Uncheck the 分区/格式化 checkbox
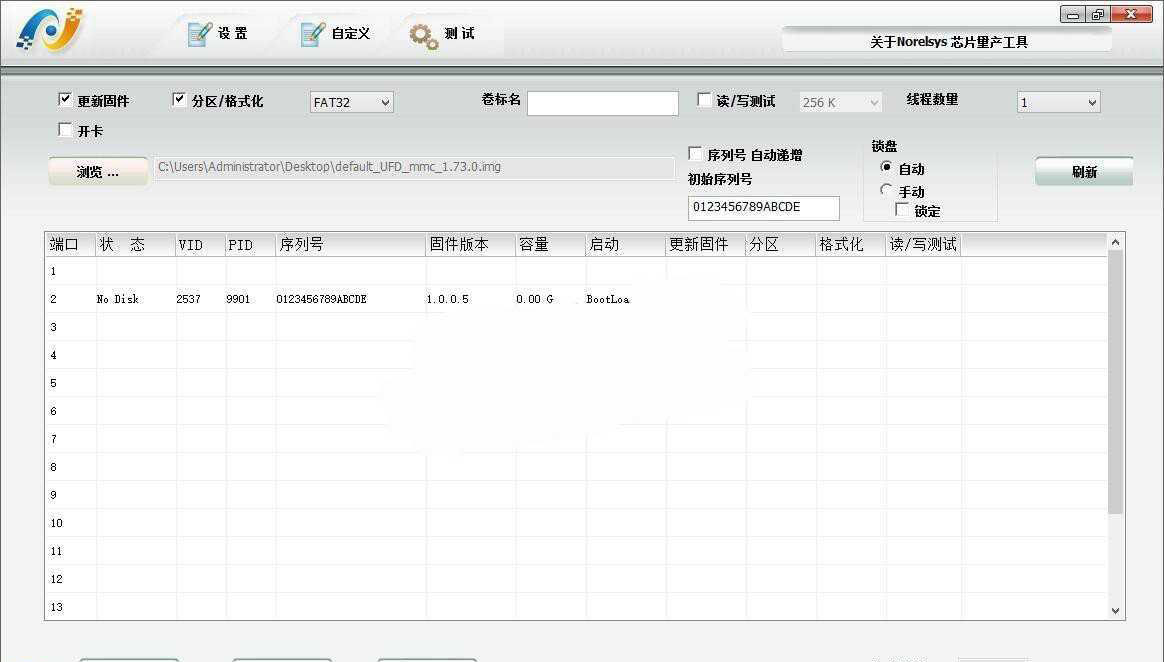Viewport: 1164px width, 662px height. click(x=179, y=100)
